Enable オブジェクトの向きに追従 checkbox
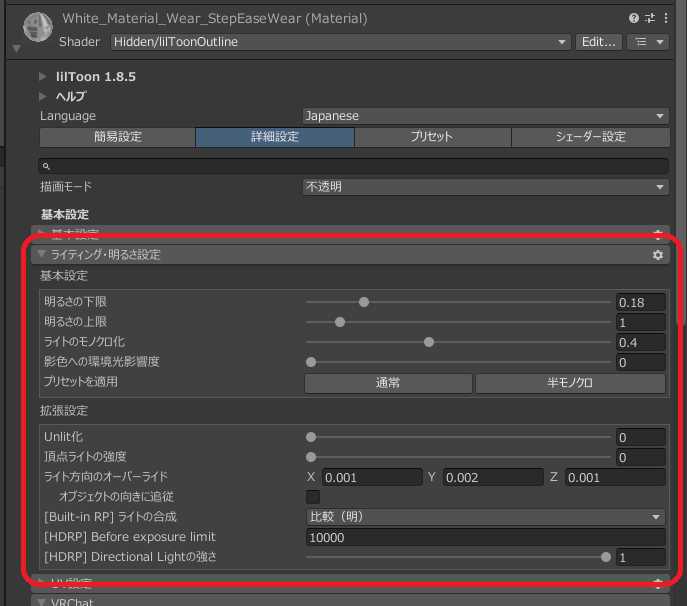Viewport: 687px width, 606px height. [313, 497]
